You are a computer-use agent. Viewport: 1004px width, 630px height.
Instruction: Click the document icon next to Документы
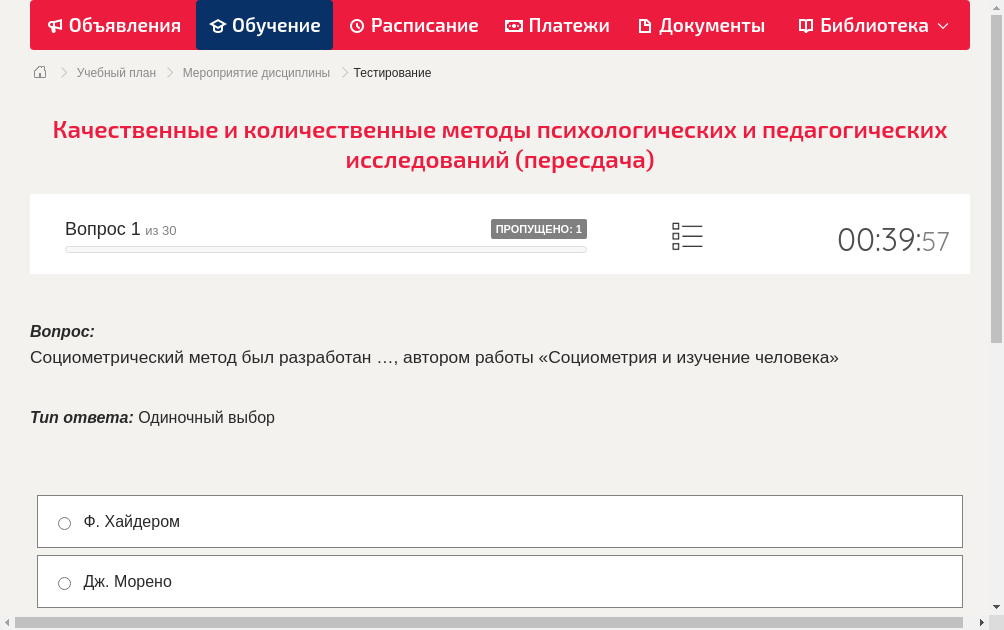(646, 25)
